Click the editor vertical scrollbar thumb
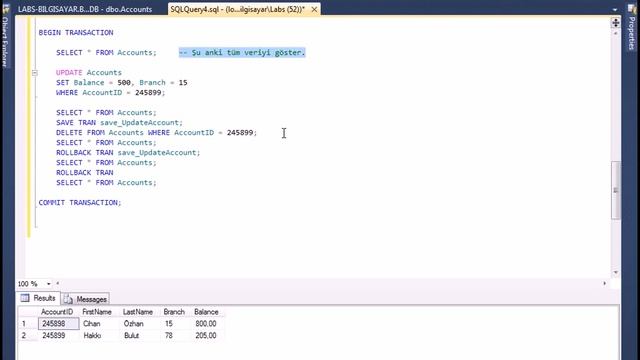The width and height of the screenshot is (640, 360). (616, 191)
